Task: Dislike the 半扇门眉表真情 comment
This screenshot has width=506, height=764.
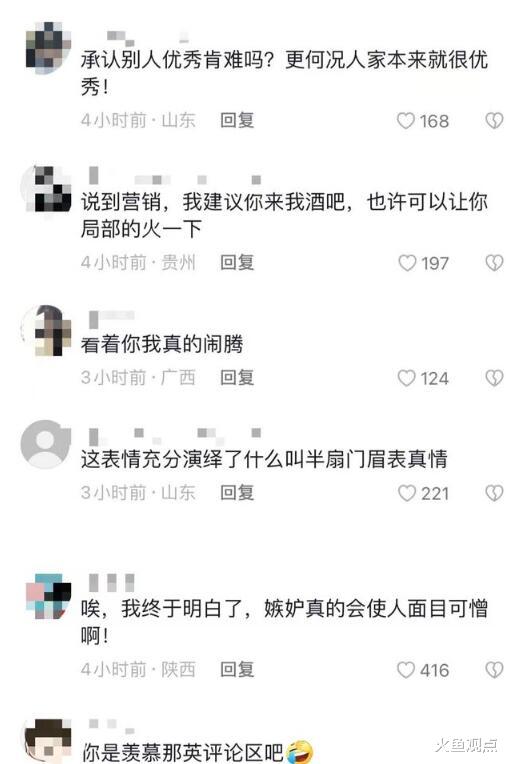Action: click(494, 493)
